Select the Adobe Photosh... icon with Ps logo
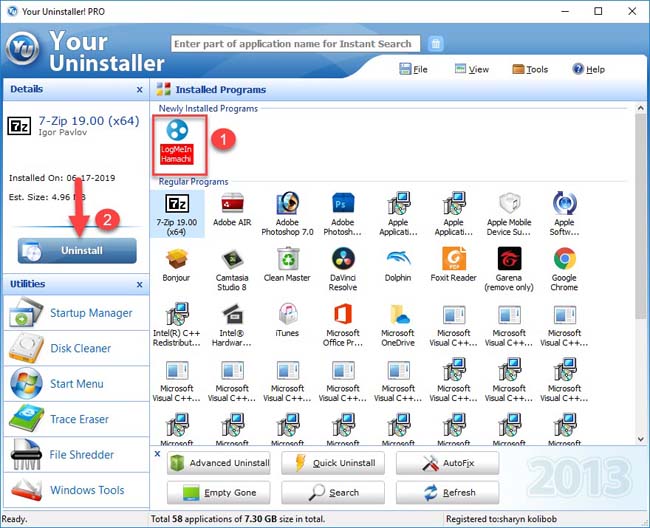 343,214
